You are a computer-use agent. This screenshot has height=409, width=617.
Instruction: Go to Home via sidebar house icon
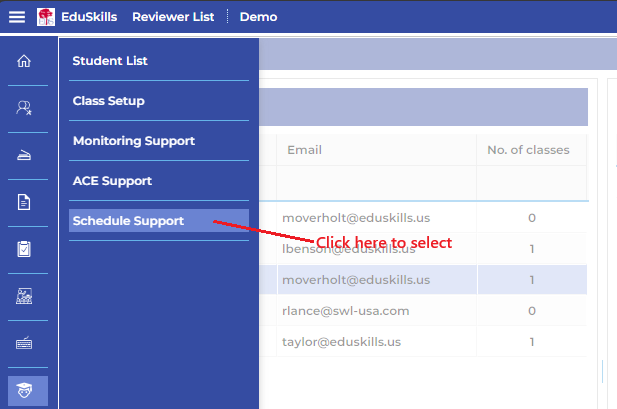pyautogui.click(x=24, y=61)
